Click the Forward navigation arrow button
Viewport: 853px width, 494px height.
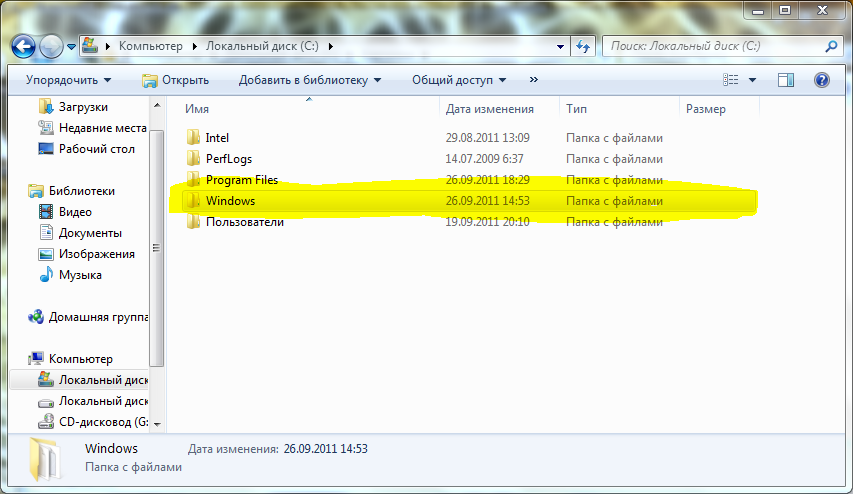click(x=51, y=46)
